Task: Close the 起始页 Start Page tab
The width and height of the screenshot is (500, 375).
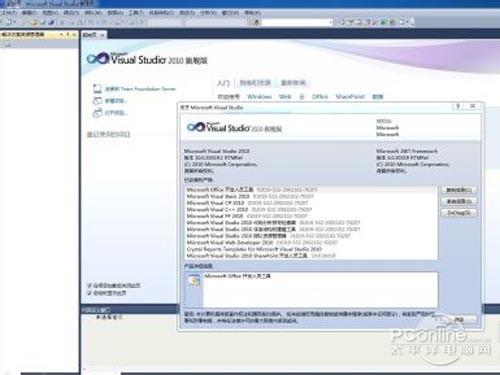Action: coord(102,35)
